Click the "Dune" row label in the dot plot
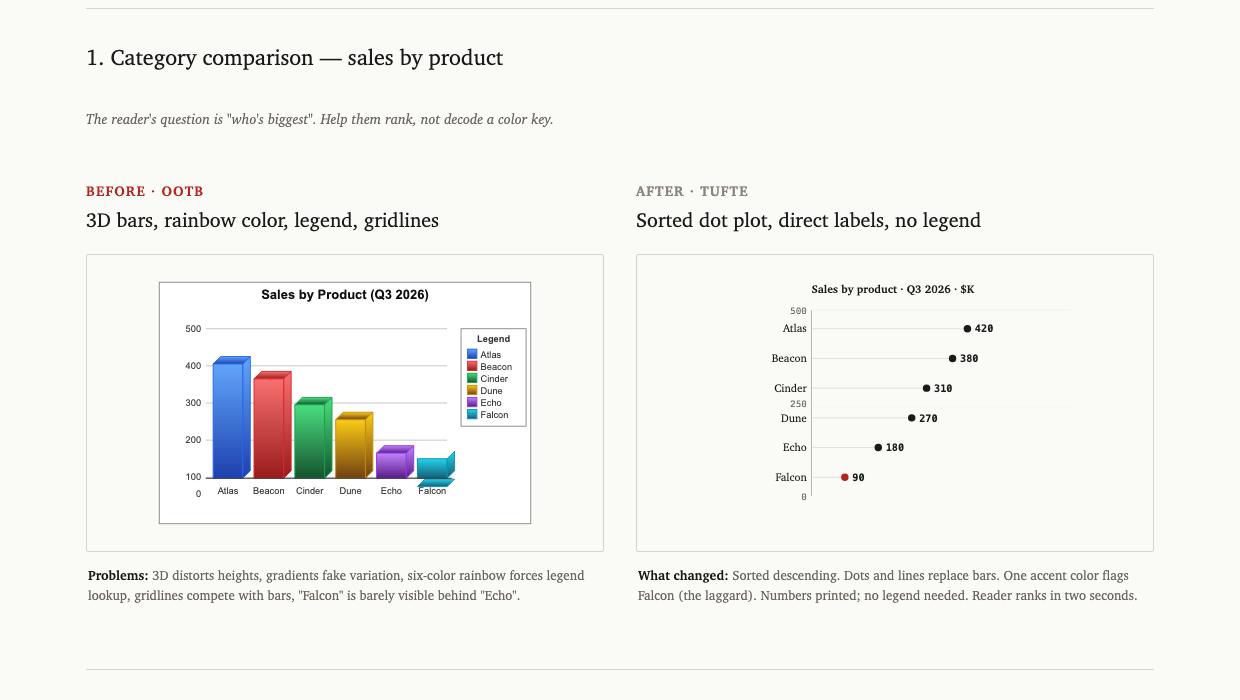 794,418
